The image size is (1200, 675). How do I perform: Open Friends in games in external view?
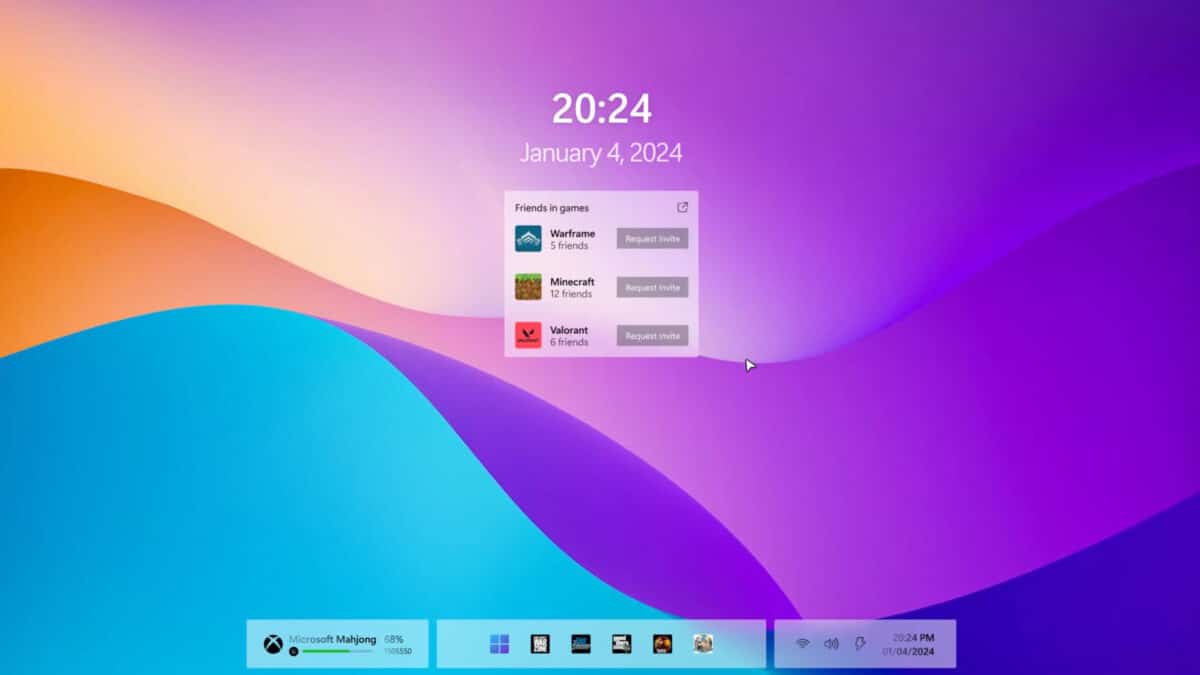tap(683, 207)
